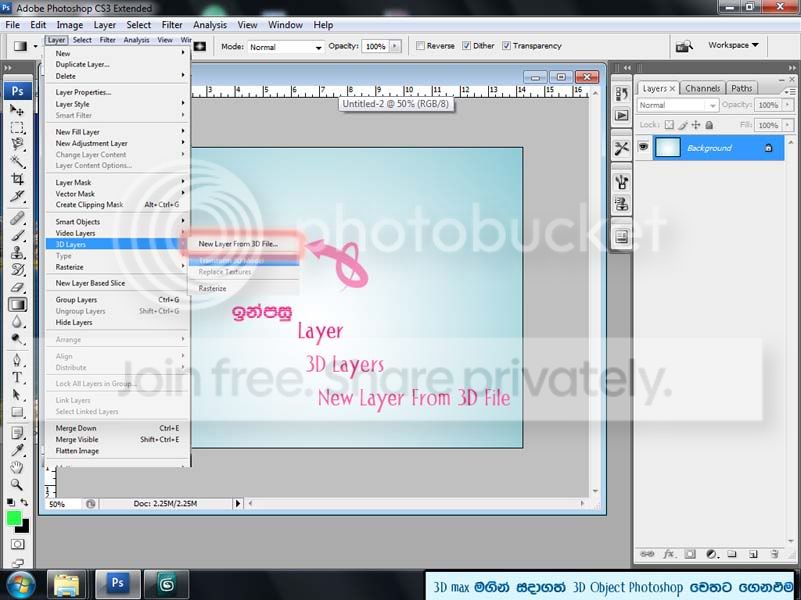Select the Clone Stamp tool

[17, 253]
